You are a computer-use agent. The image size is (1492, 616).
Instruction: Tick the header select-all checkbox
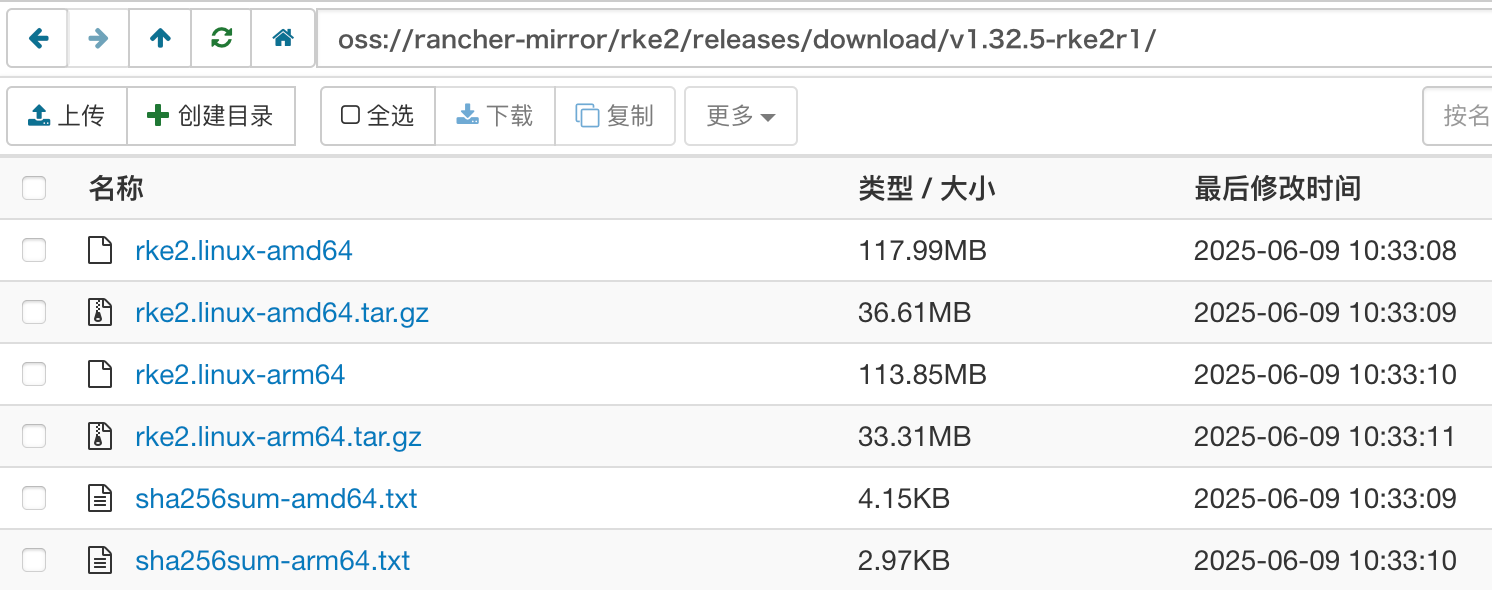34,188
